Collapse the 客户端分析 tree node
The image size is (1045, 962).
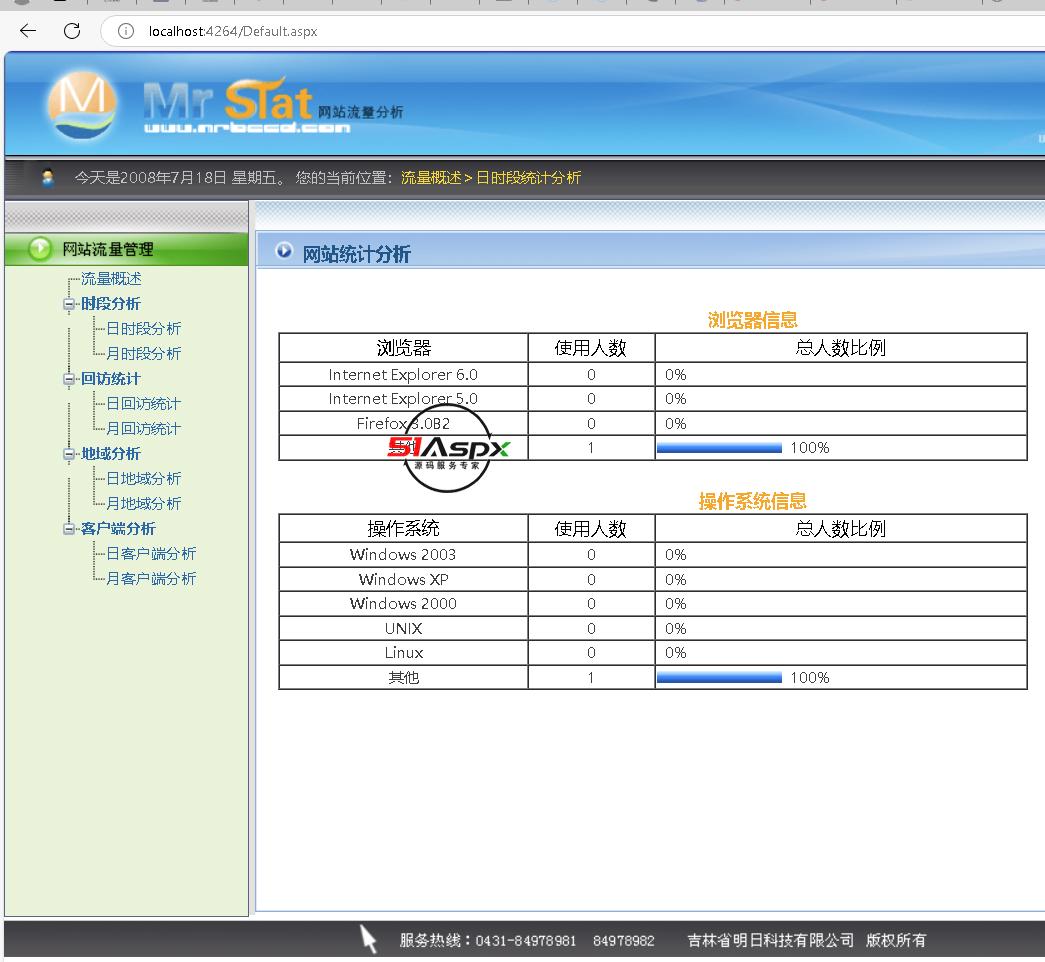click(x=69, y=529)
